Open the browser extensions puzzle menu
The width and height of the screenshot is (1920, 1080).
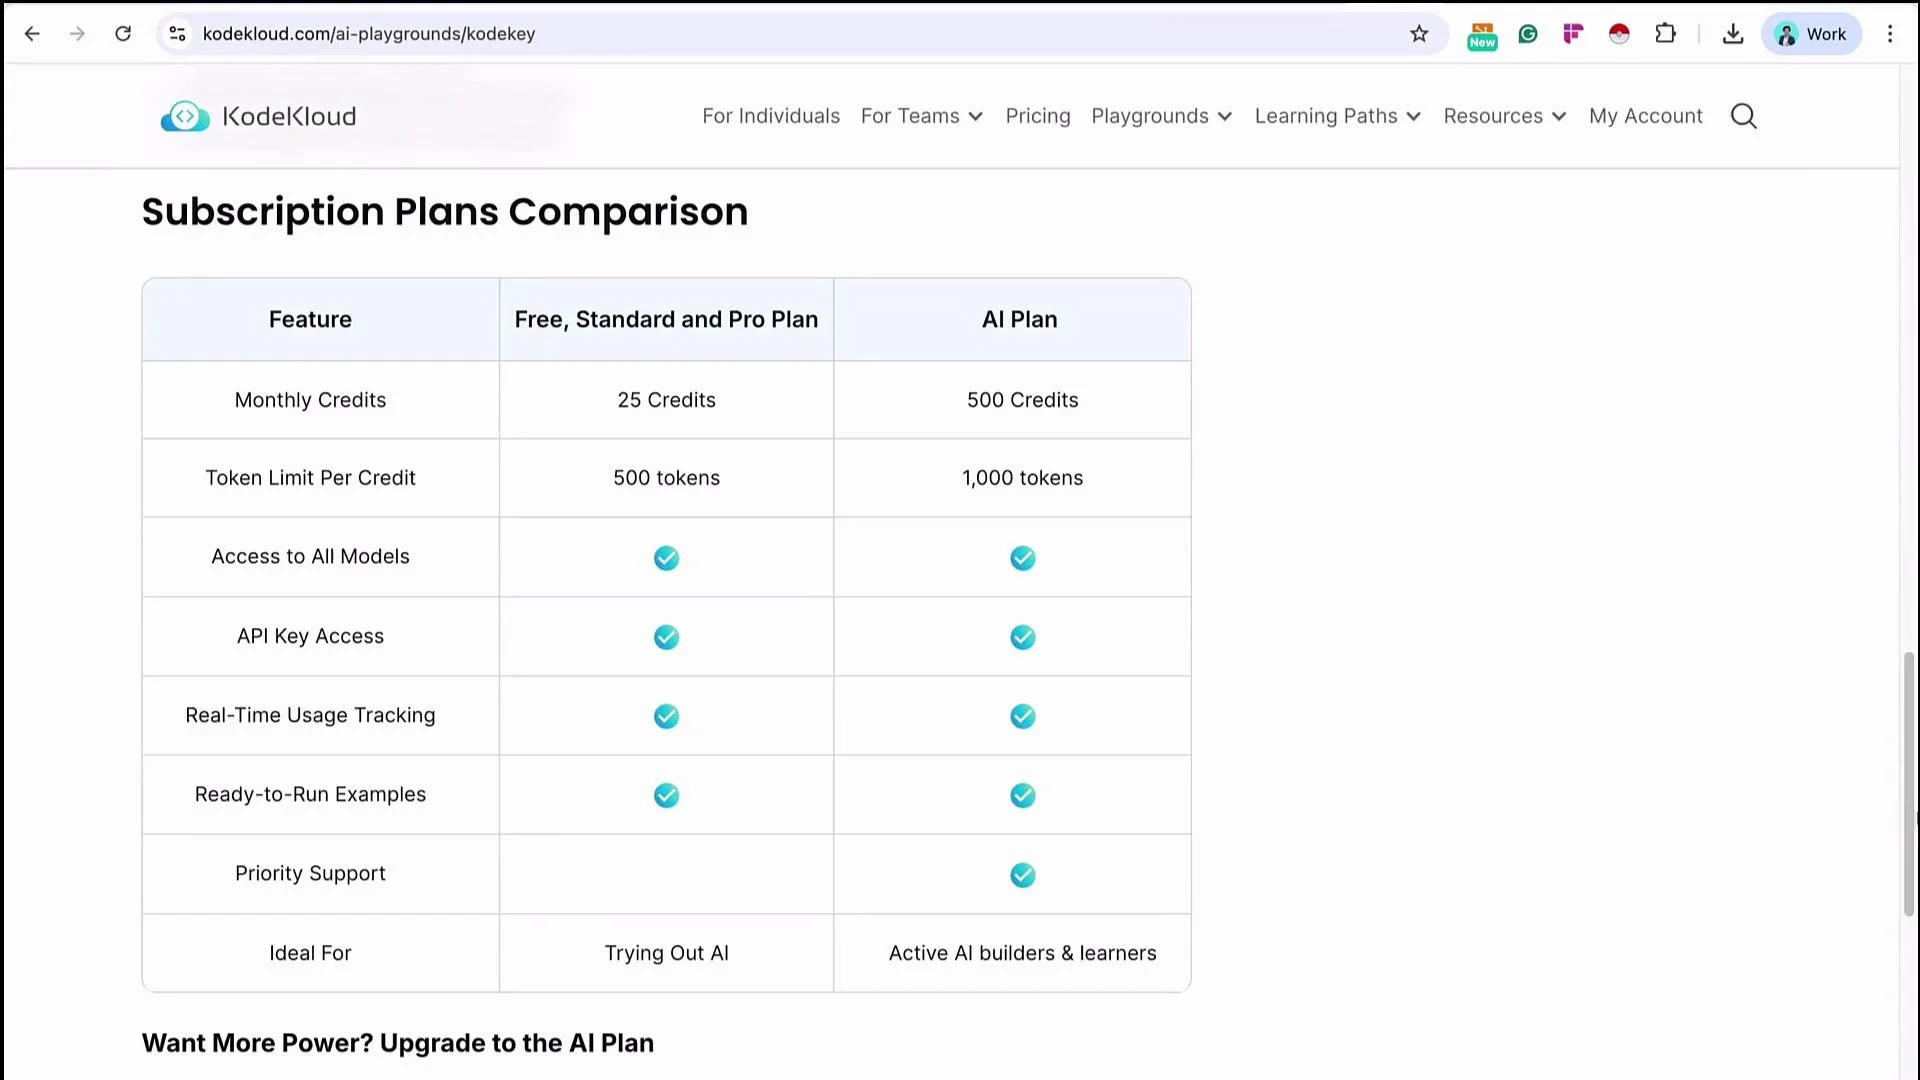[x=1665, y=34]
